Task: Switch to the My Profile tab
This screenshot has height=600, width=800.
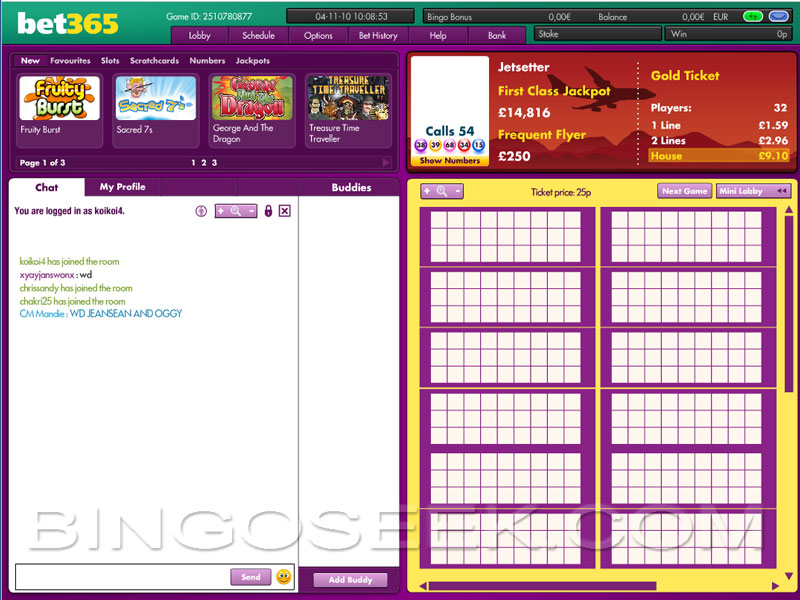Action: click(x=122, y=187)
